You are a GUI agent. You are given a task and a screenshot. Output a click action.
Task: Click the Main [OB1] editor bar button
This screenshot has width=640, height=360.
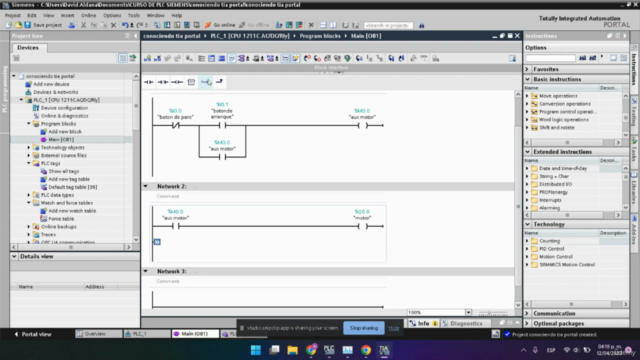tap(195, 334)
